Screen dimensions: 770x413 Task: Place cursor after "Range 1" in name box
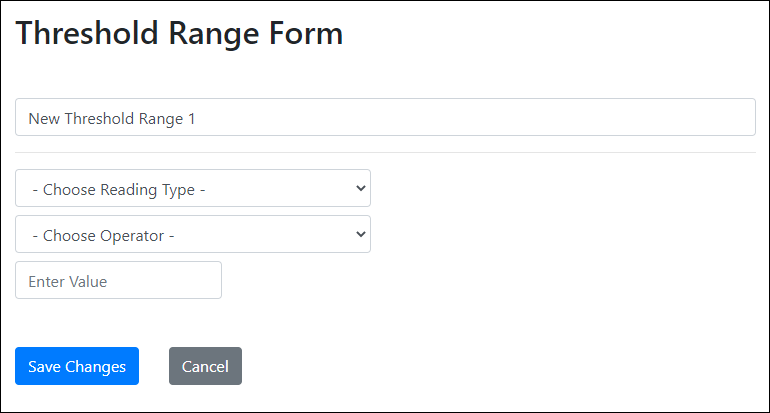click(x=198, y=118)
